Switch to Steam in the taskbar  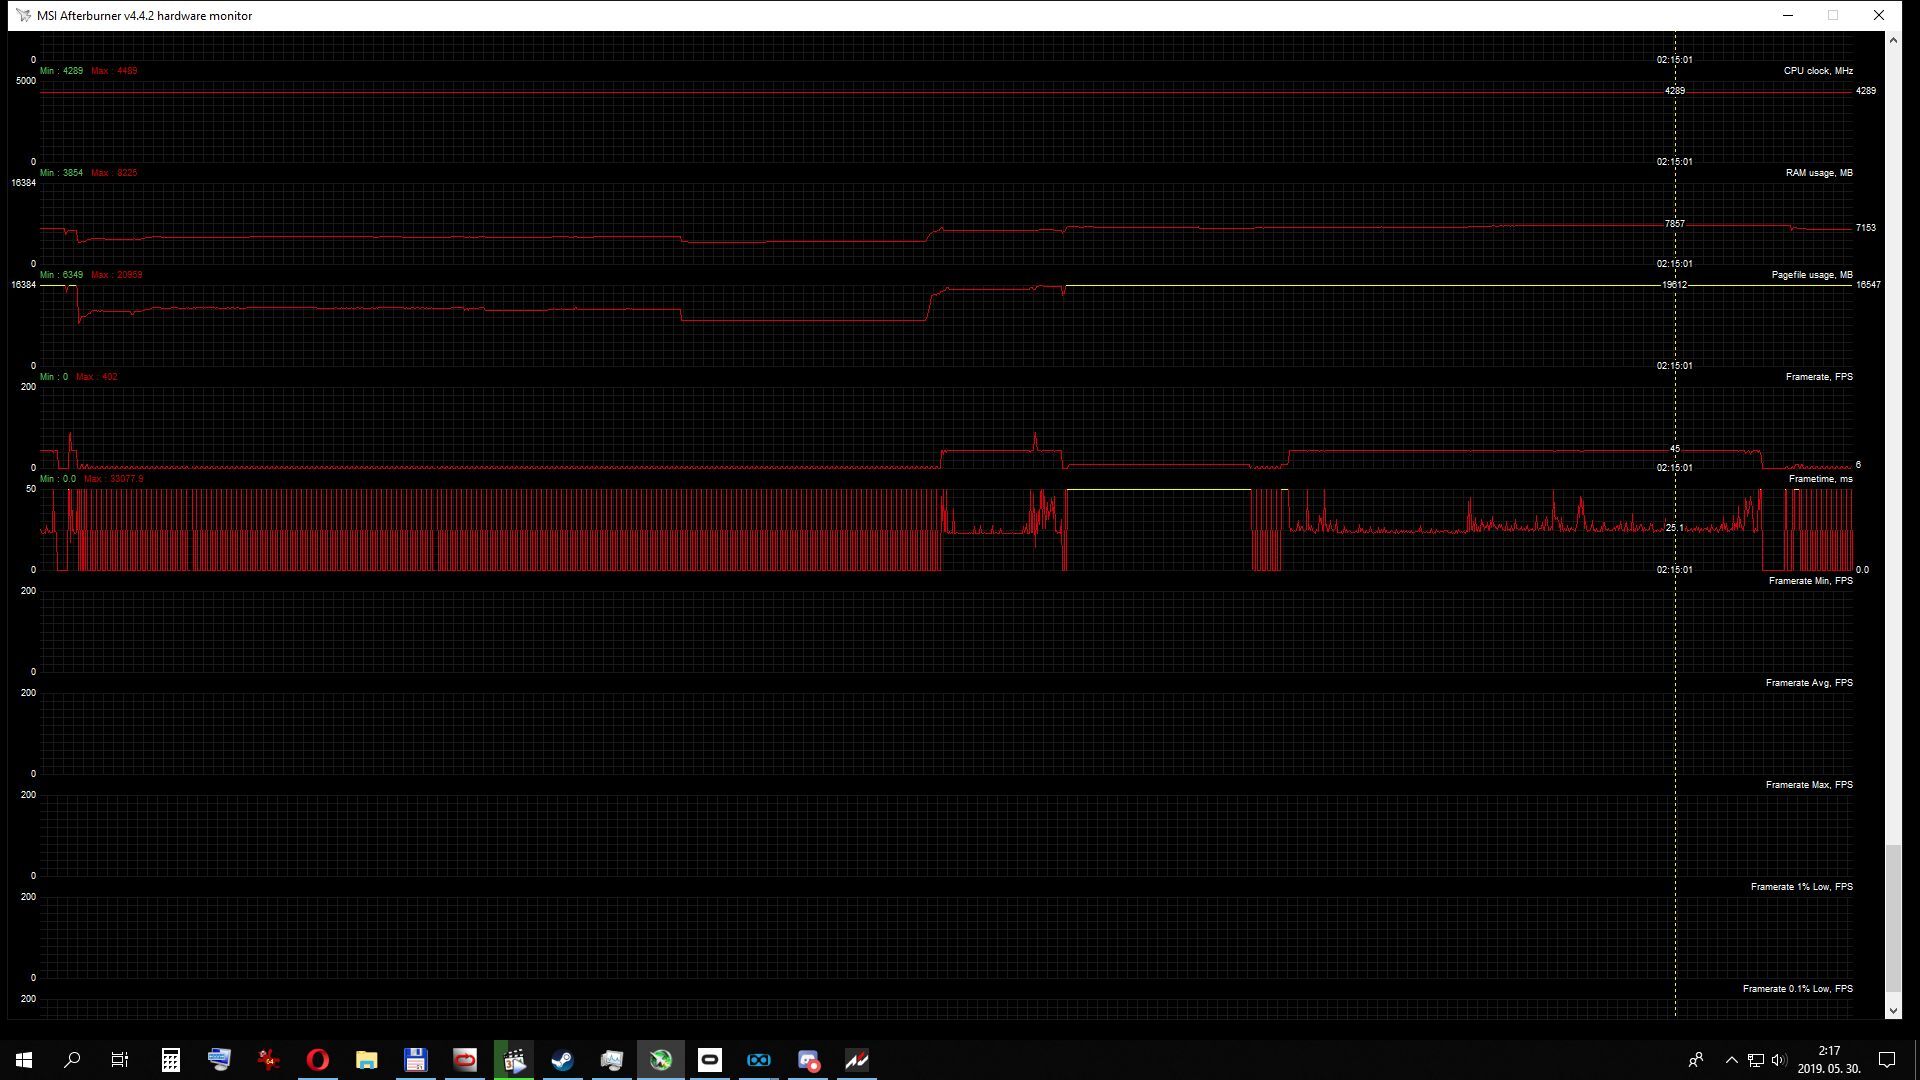coord(563,1060)
